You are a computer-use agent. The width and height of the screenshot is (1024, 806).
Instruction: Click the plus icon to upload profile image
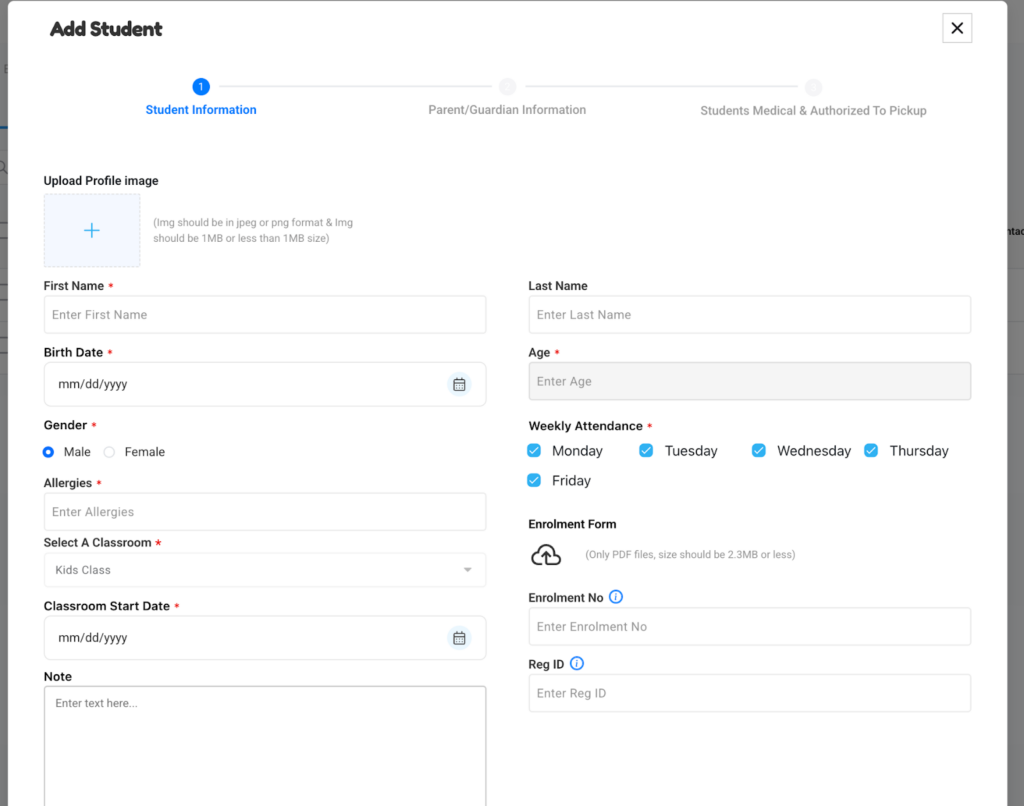[x=92, y=230]
